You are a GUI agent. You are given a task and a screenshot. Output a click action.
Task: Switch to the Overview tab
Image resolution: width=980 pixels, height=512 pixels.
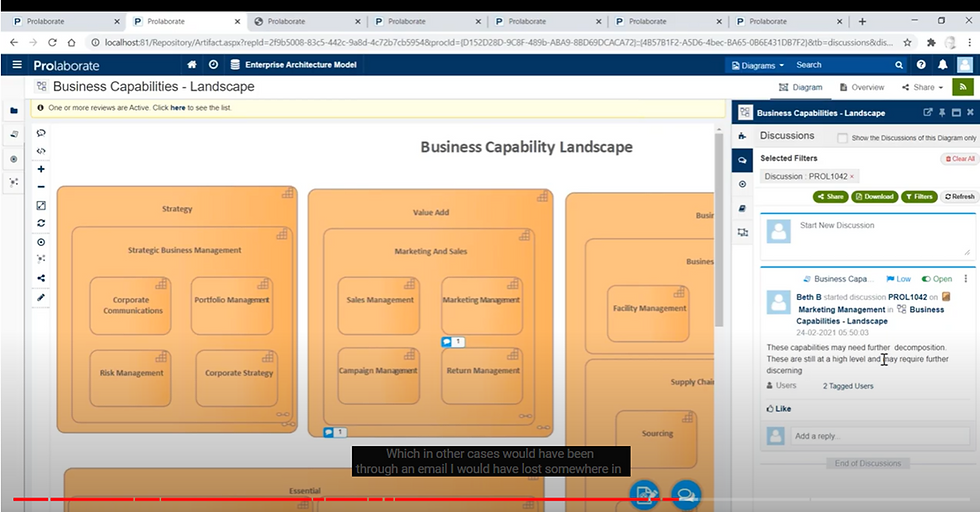(862, 87)
